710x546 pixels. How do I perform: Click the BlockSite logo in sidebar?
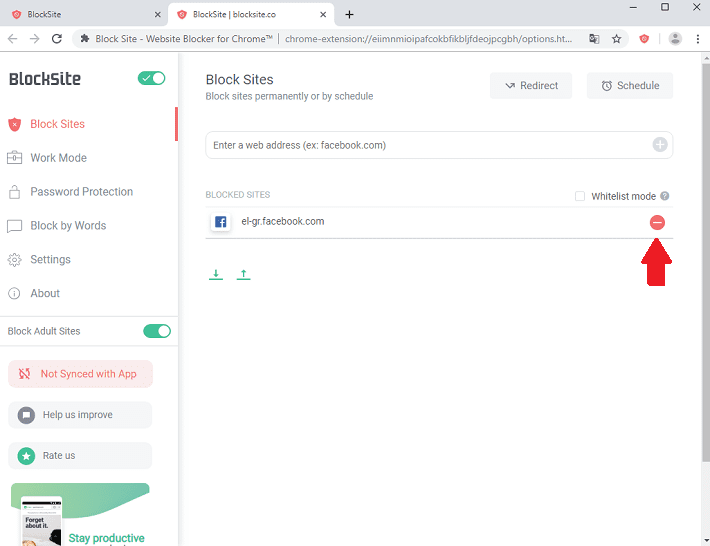(x=45, y=79)
